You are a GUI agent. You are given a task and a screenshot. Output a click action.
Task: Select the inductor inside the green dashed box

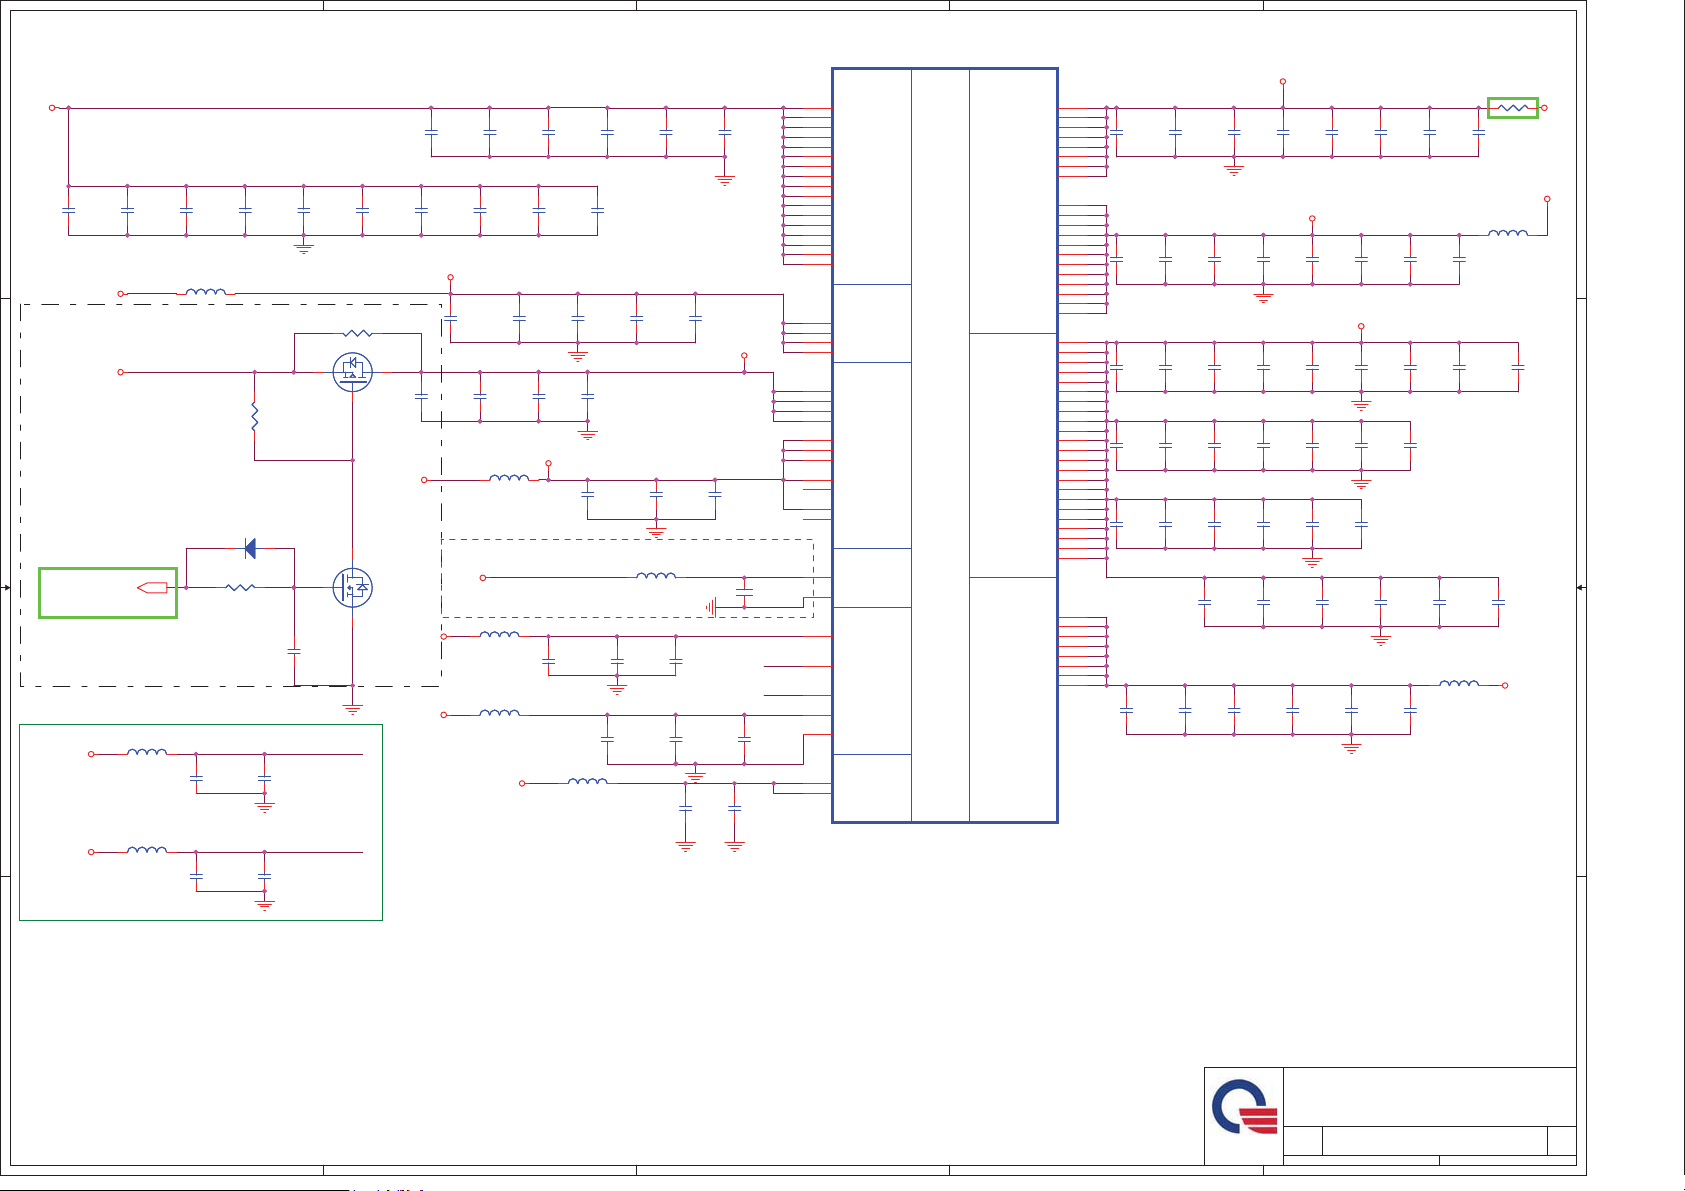[x=656, y=576]
